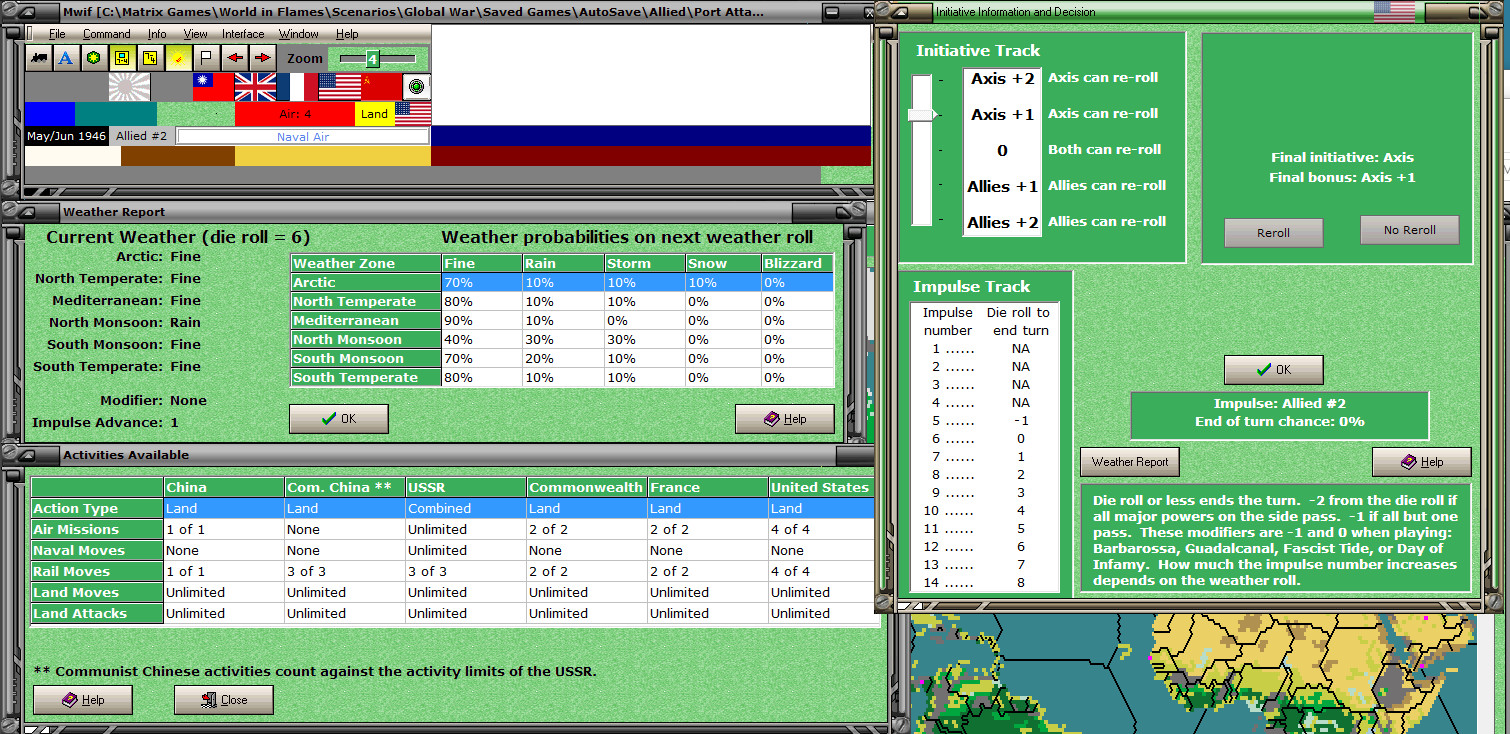This screenshot has width=1510, height=734.
Task: Click the Com. China column header
Action: point(345,488)
